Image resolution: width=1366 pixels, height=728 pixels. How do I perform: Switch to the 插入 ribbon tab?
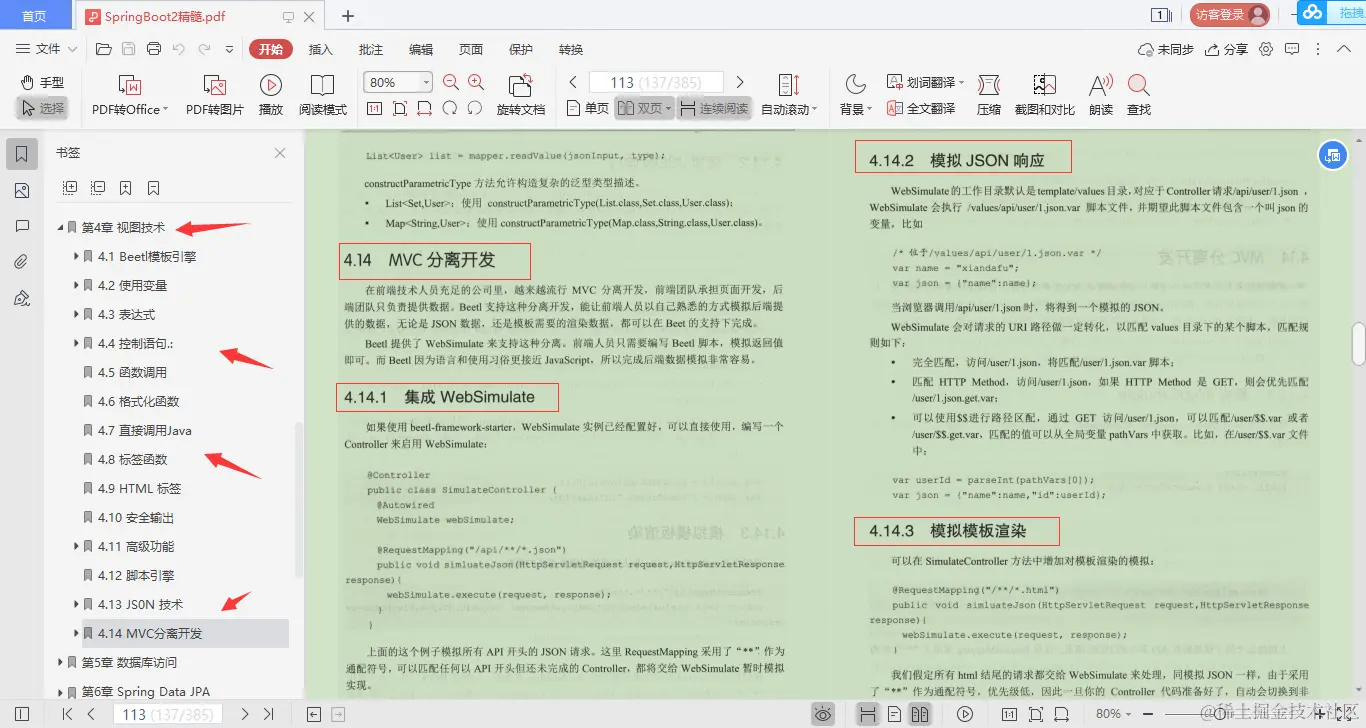pos(322,48)
